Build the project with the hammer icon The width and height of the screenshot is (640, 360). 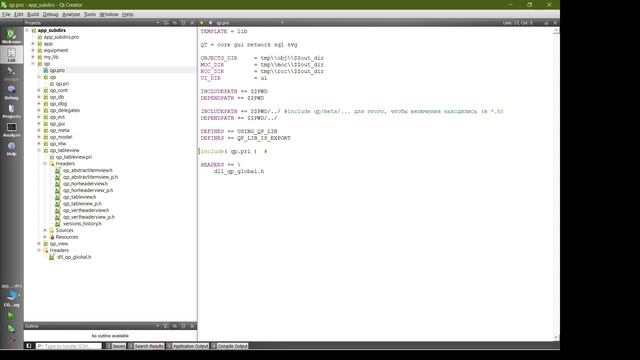coord(11,339)
